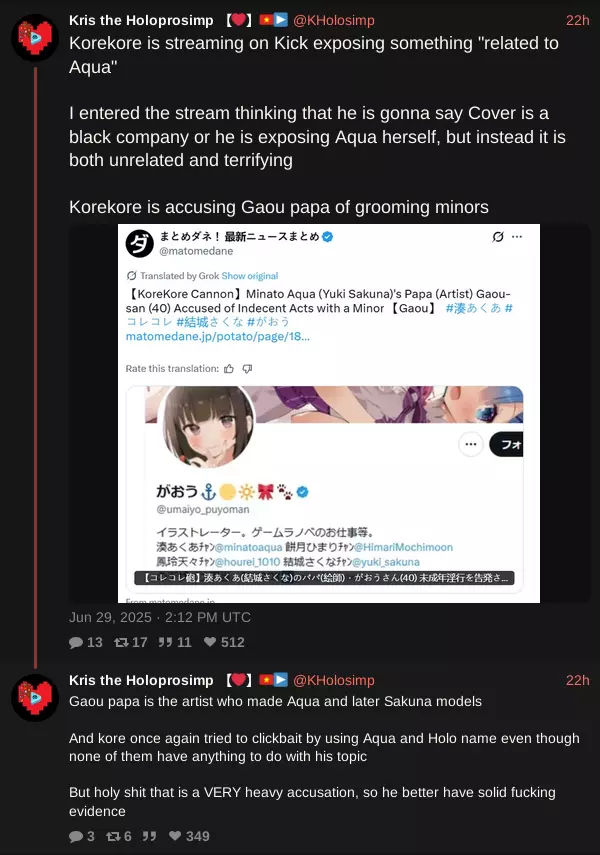The width and height of the screenshot is (600, 855).
Task: Click the retweet icon showing 17
Action: (x=121, y=642)
